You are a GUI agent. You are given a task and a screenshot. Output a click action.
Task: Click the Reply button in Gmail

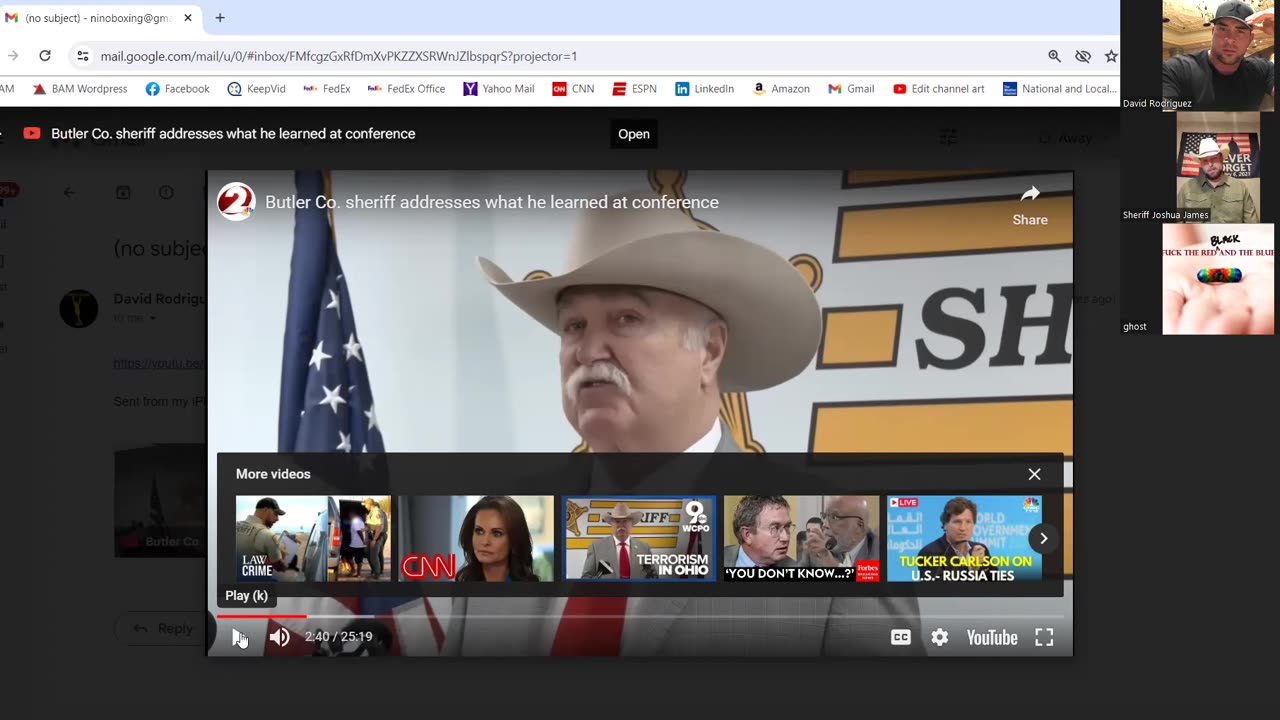(x=164, y=628)
